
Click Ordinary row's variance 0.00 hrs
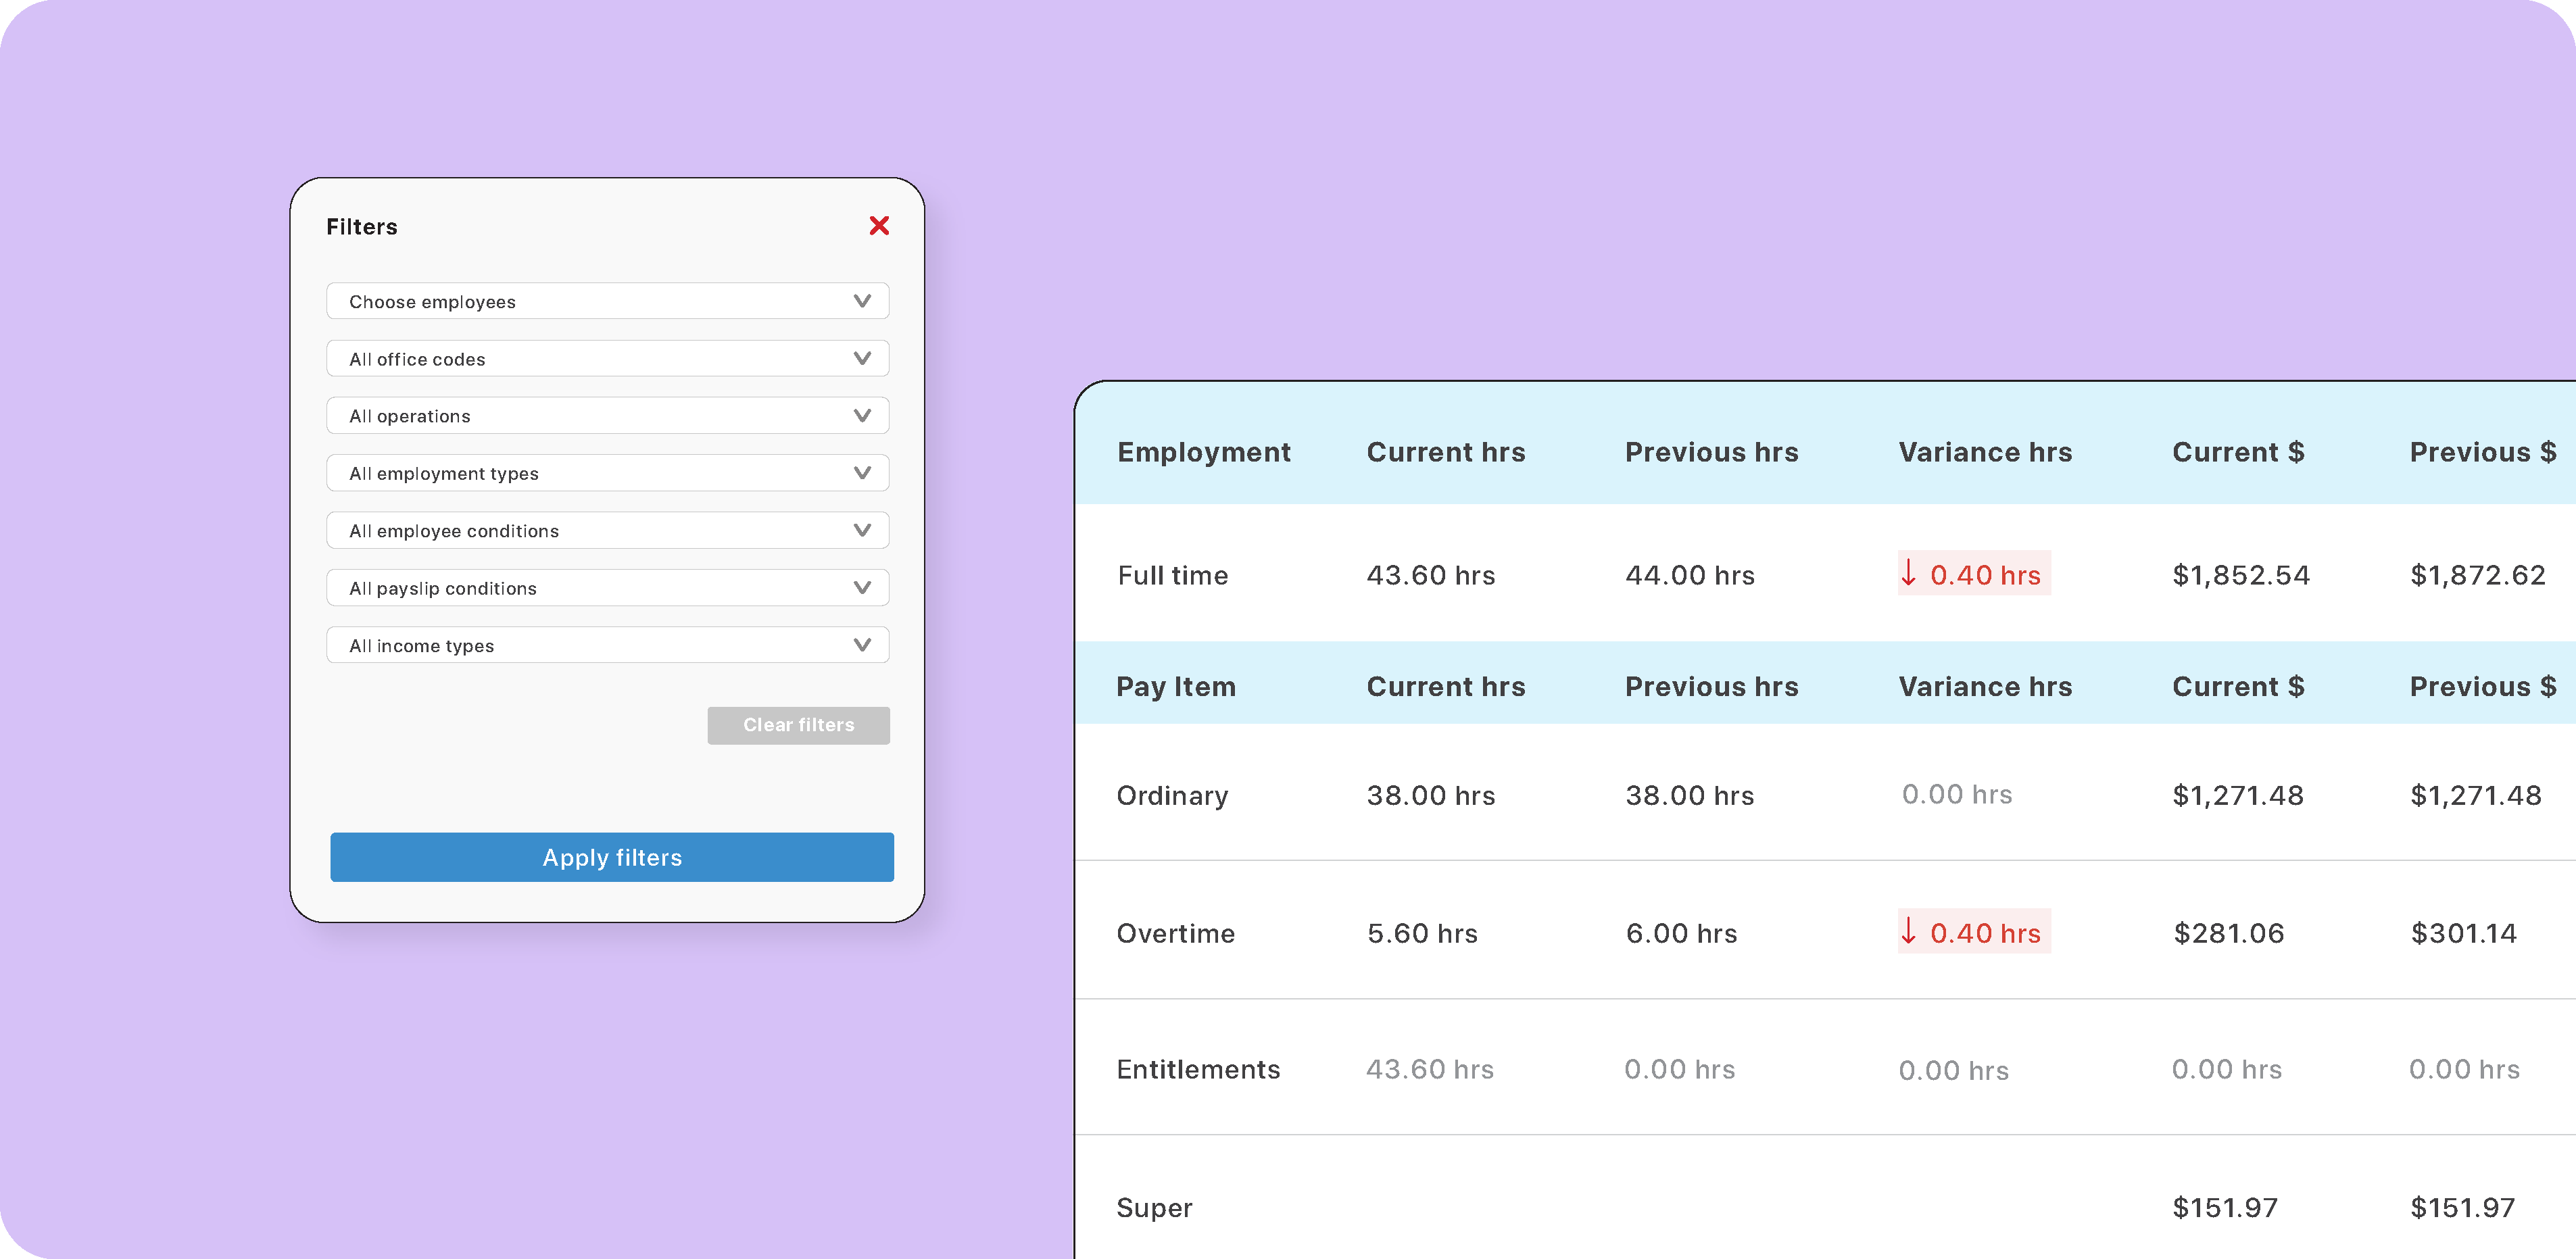(x=1957, y=795)
